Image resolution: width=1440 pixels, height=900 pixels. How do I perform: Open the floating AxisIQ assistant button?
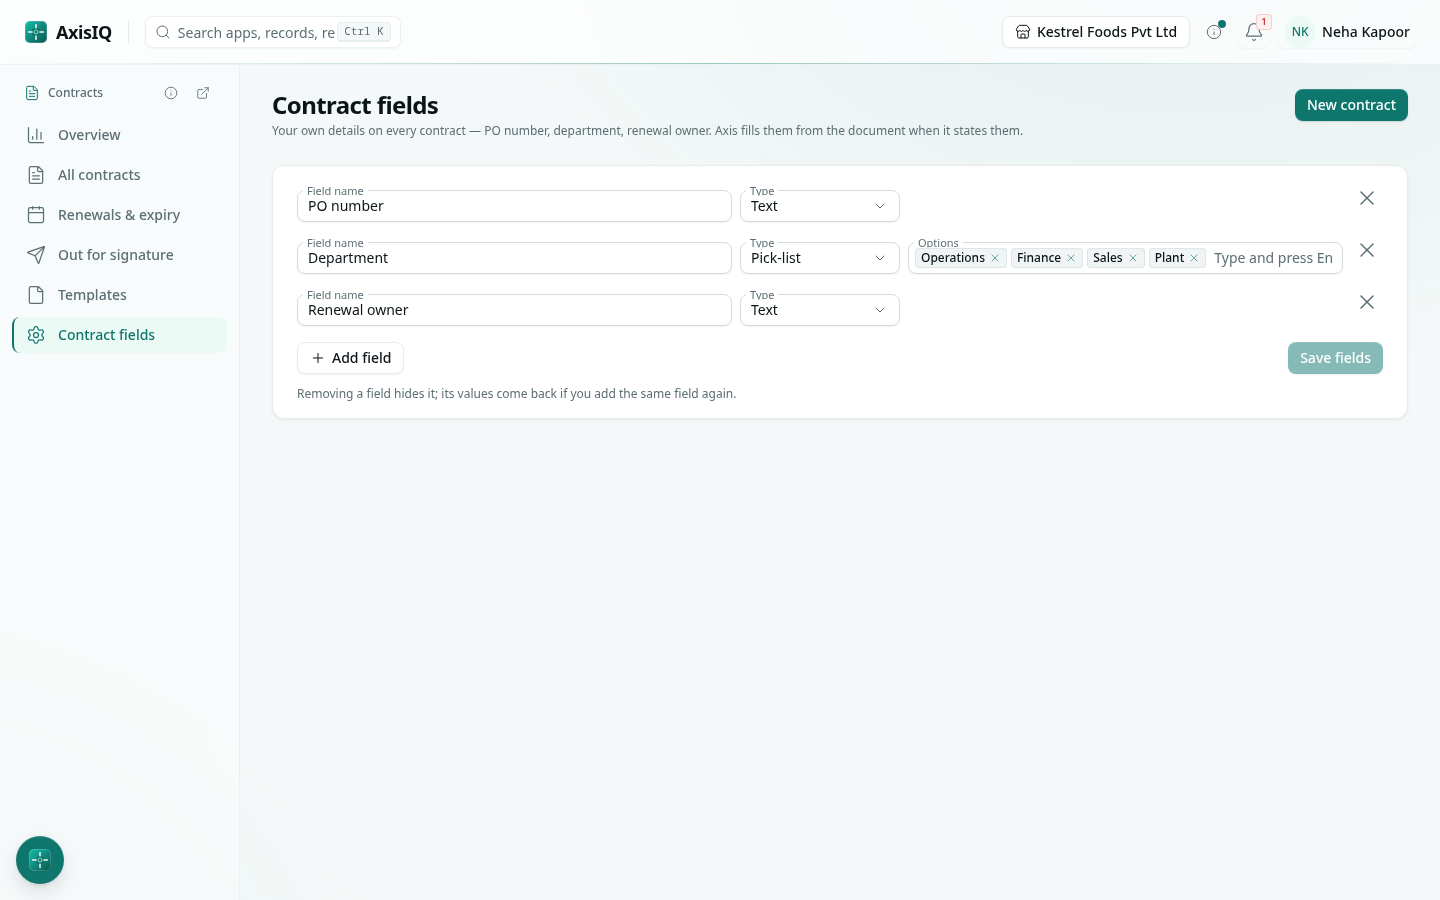(40, 860)
